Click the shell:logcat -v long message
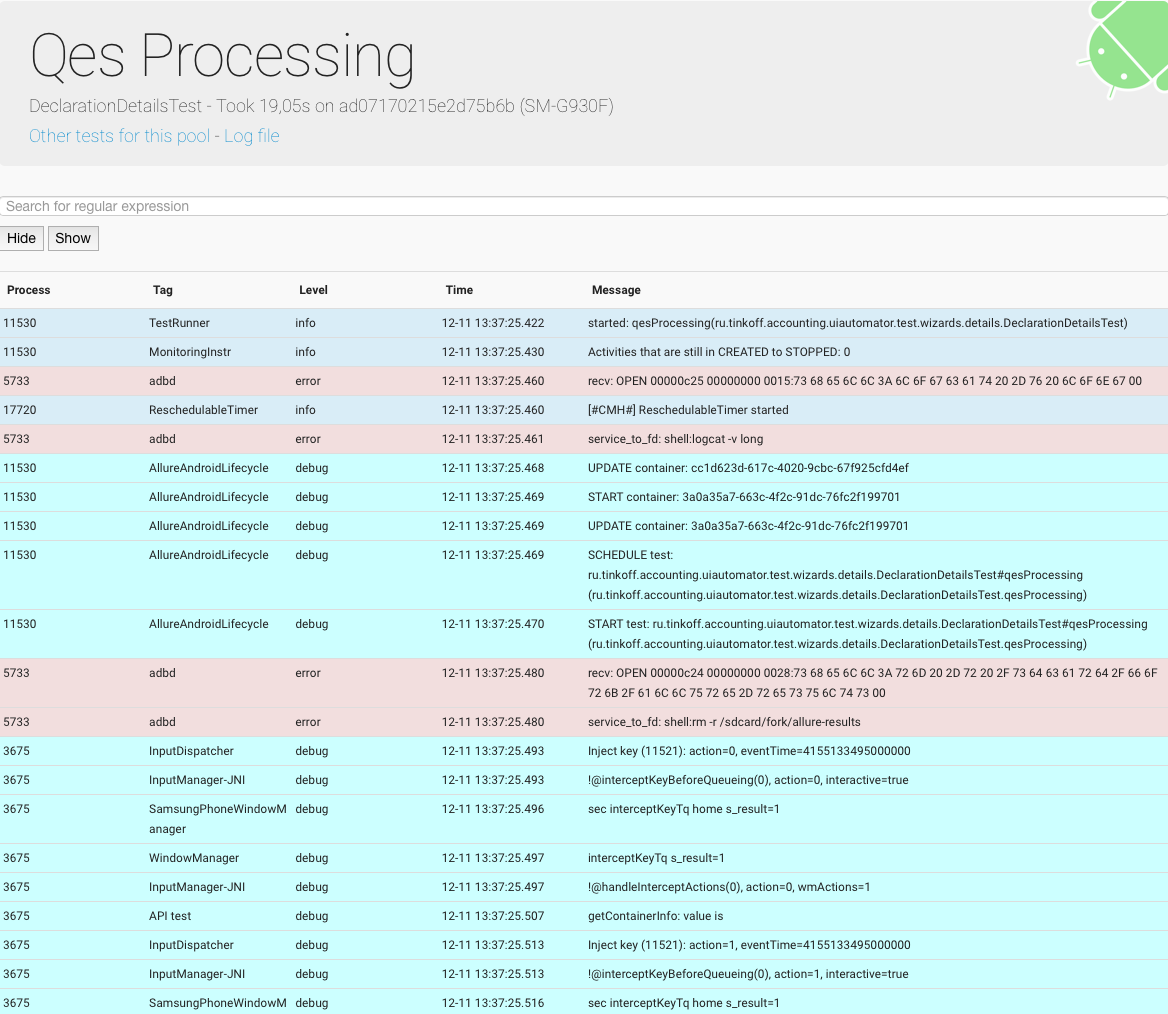Image resolution: width=1168 pixels, height=1014 pixels. pos(676,439)
